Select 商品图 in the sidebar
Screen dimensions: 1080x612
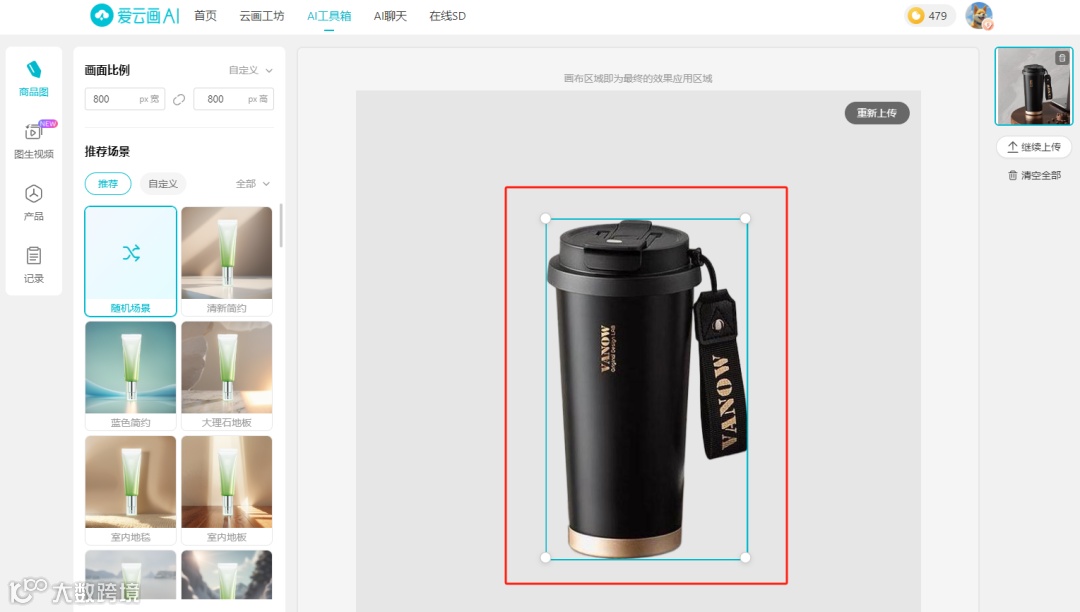[x=34, y=78]
